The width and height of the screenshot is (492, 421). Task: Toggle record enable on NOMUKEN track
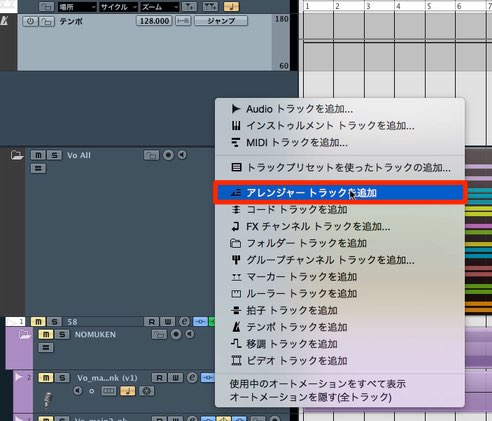(176, 334)
